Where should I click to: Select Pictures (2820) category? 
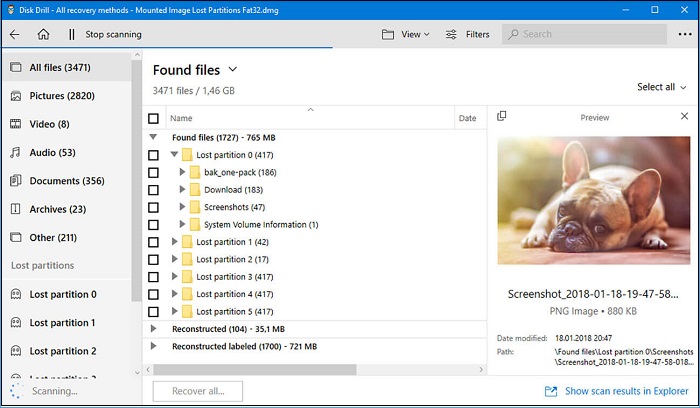67,96
